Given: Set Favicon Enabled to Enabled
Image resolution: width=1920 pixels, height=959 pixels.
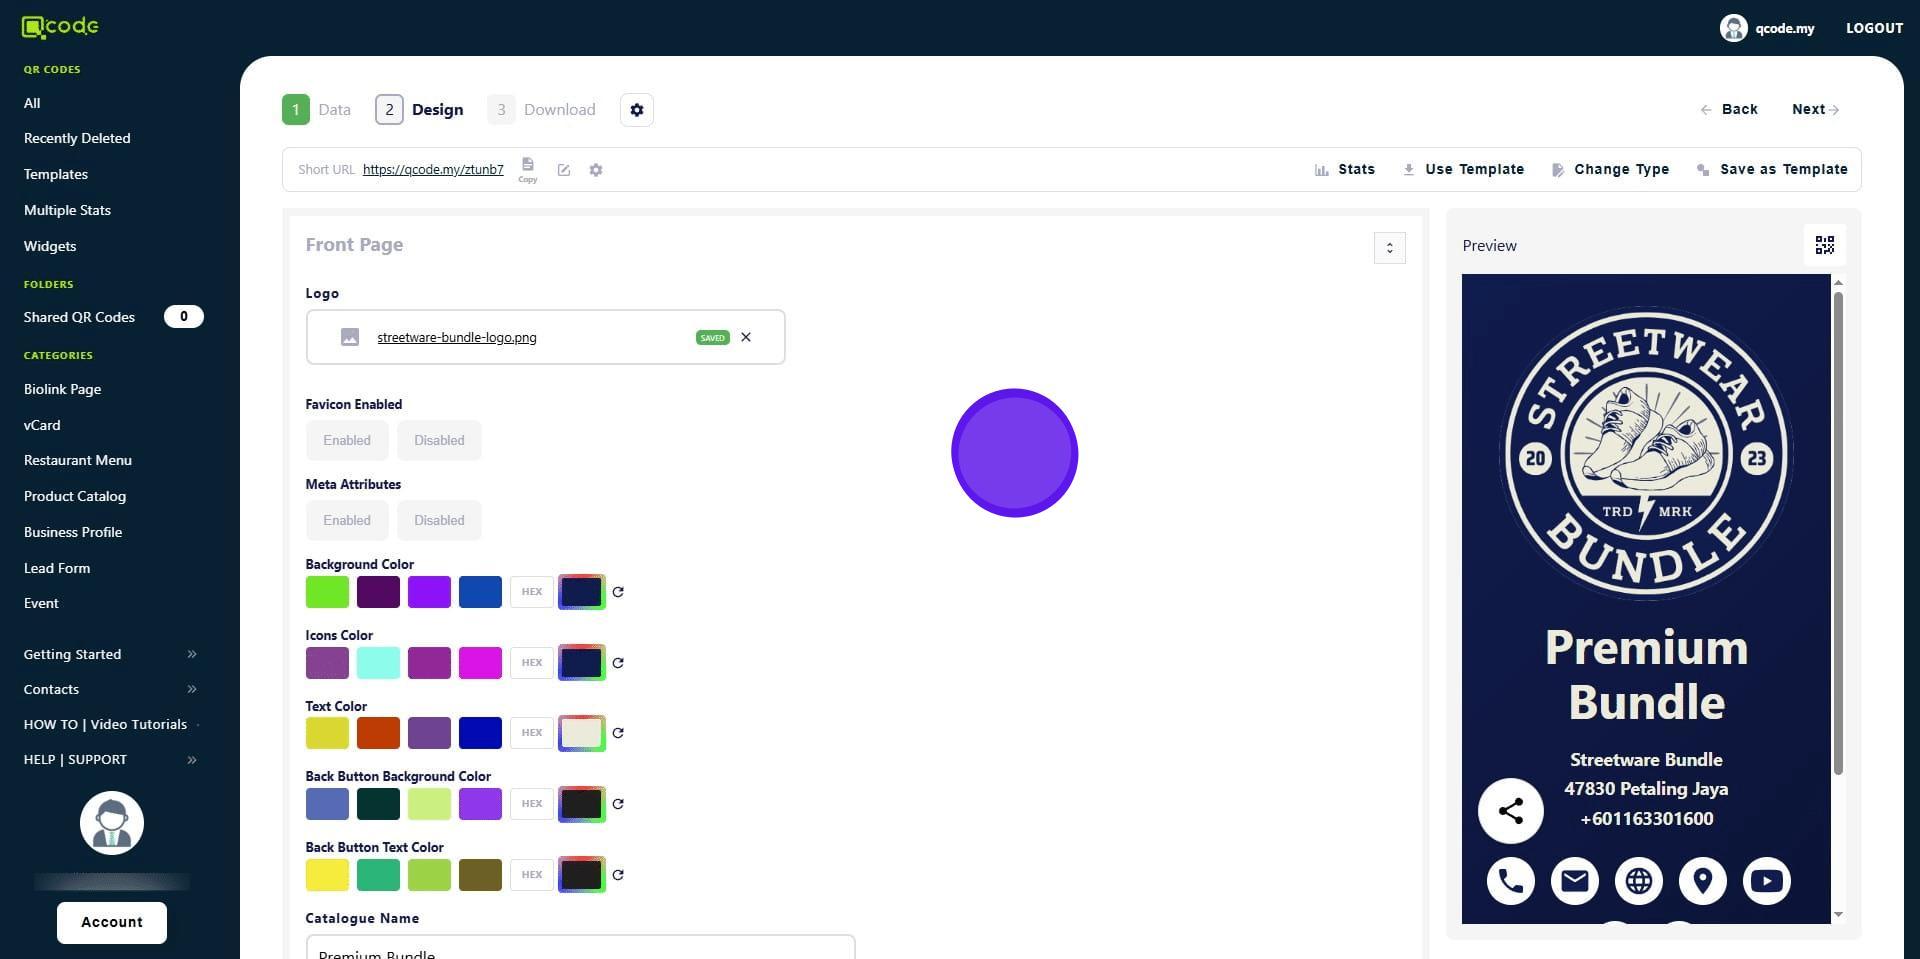Looking at the screenshot, I should (x=347, y=441).
